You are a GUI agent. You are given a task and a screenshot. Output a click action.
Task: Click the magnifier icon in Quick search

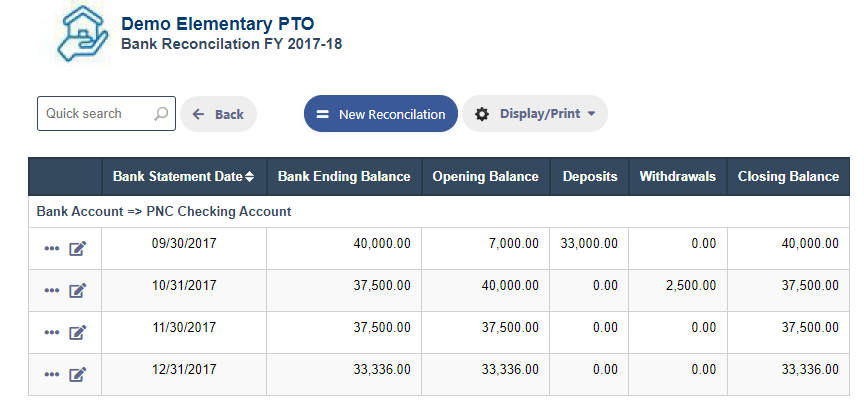[x=161, y=114]
